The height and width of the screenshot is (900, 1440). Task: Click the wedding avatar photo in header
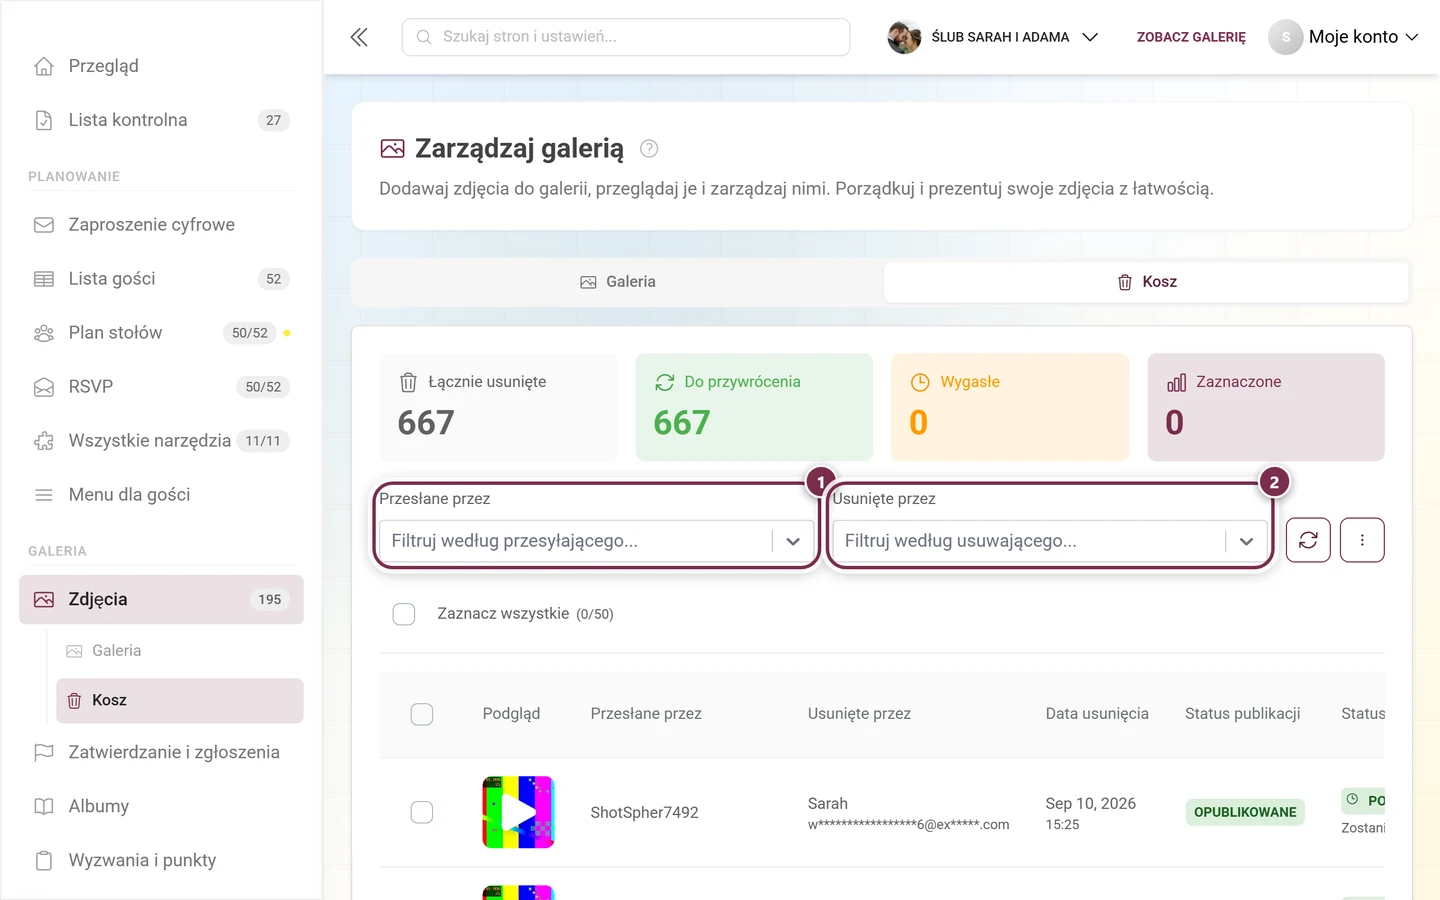(x=904, y=37)
